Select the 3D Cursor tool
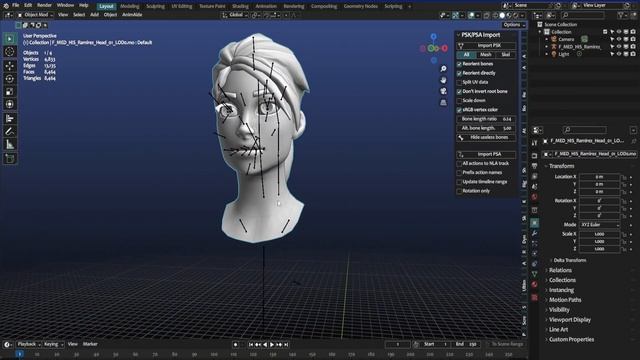Viewport: 640px width, 360px height. tap(10, 52)
